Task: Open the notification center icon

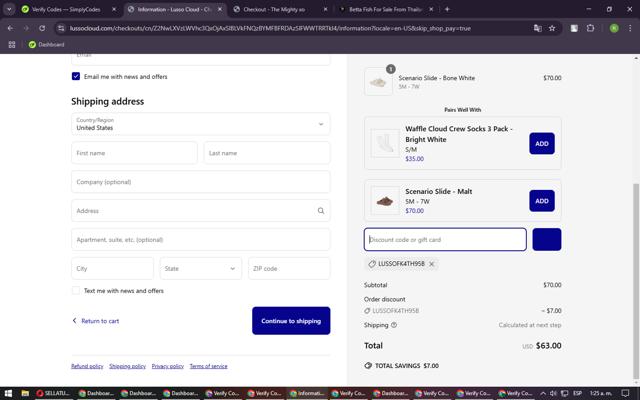Action: click(x=625, y=393)
